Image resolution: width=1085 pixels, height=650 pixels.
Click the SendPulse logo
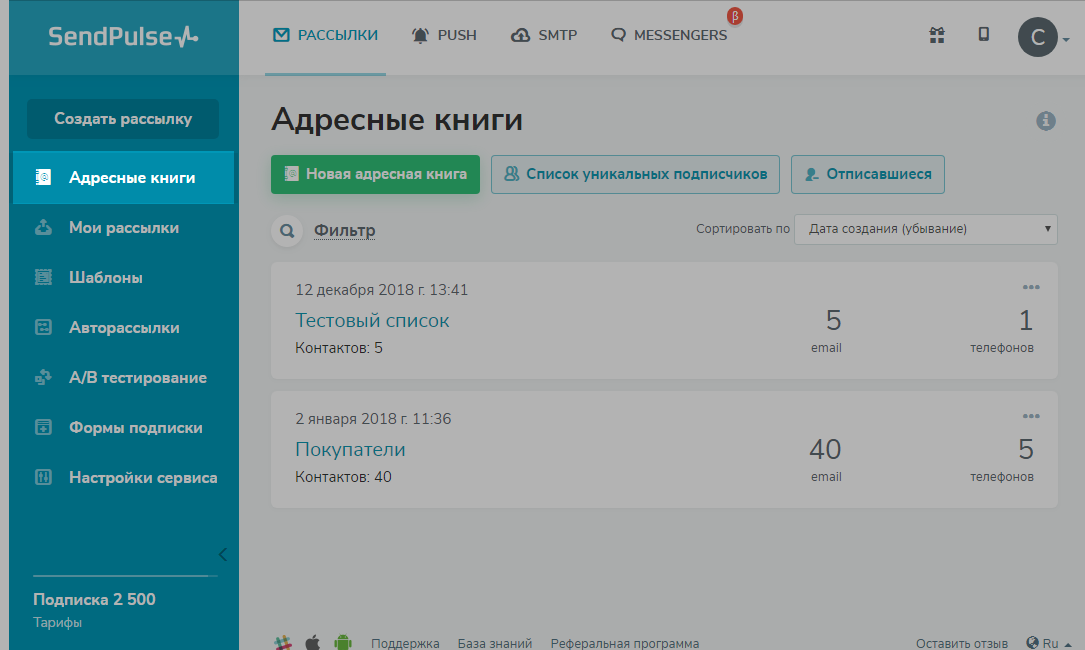(123, 37)
